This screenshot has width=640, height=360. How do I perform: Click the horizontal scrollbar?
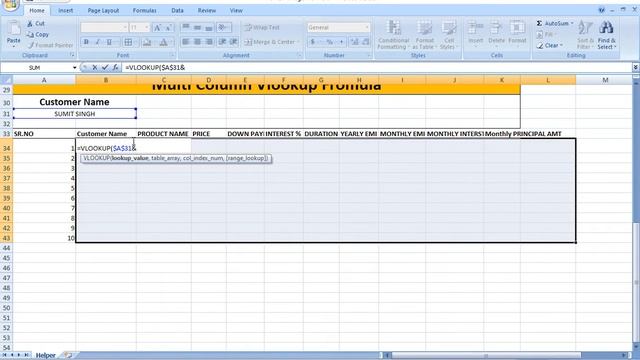pyautogui.click(x=486, y=356)
